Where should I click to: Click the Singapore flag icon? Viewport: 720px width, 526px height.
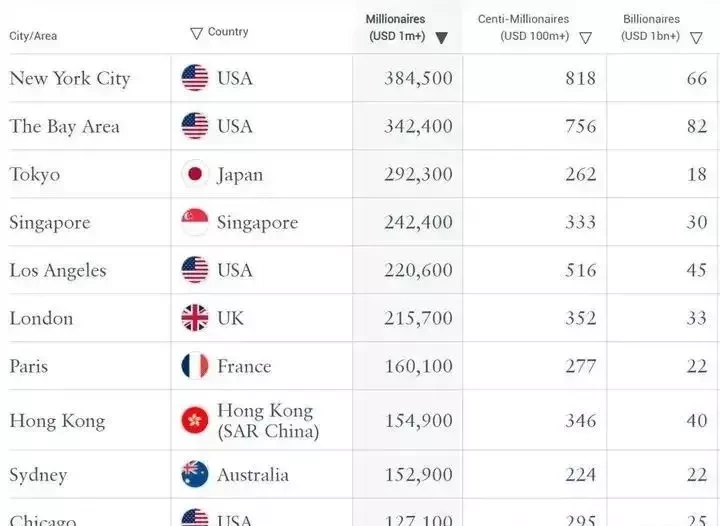click(195, 222)
